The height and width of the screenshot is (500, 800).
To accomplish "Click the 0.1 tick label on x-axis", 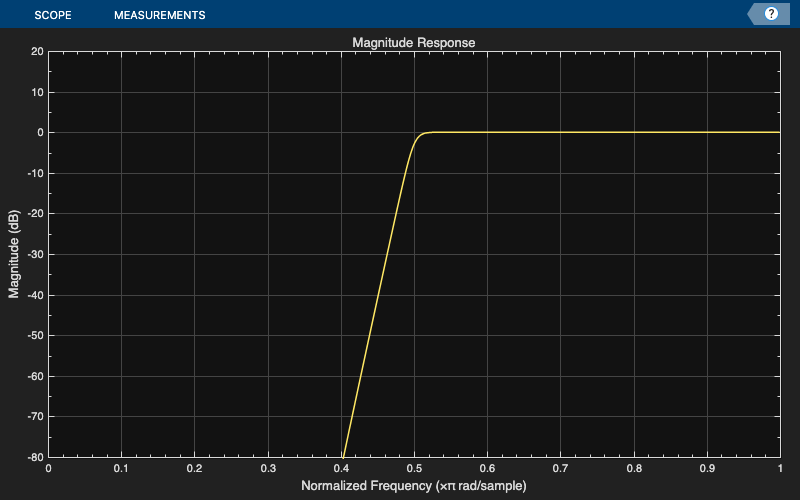I will click(x=121, y=468).
